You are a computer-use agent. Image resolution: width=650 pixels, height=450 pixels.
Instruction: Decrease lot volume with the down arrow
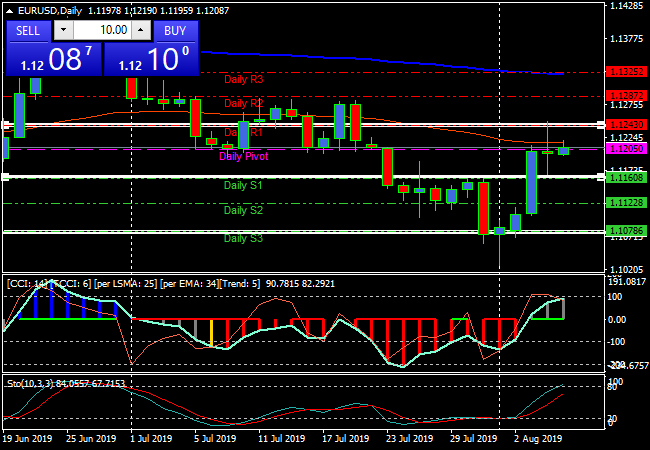pos(63,30)
